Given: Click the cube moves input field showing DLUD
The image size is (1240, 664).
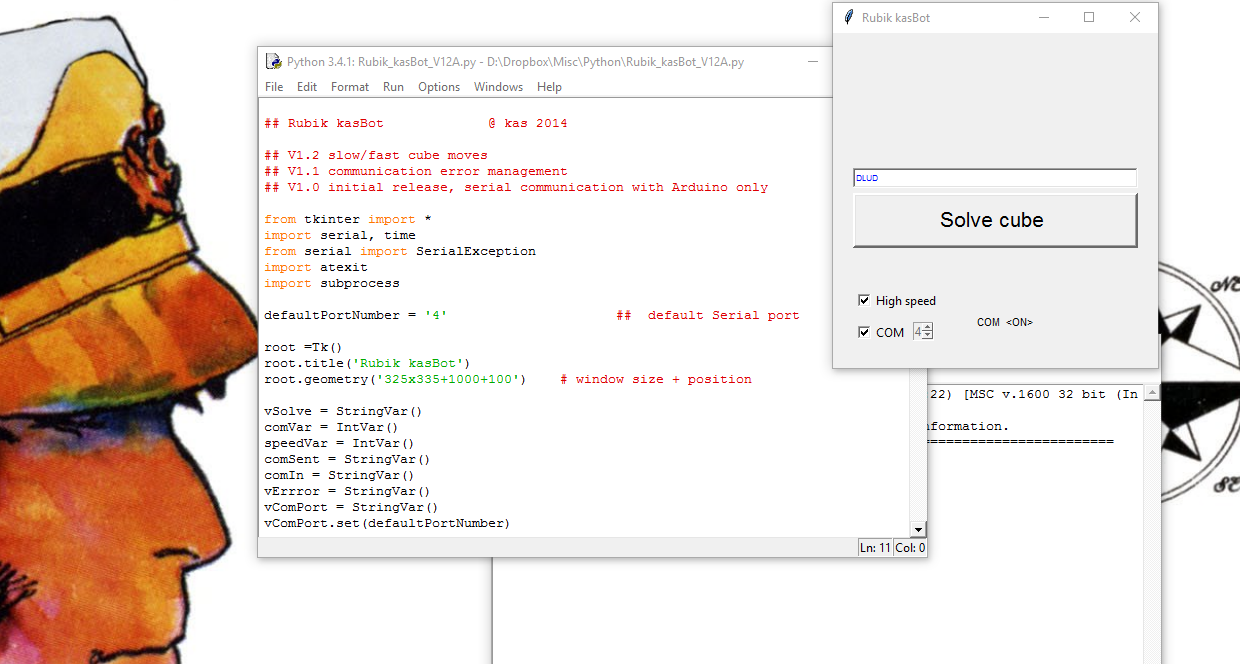Looking at the screenshot, I should pos(995,178).
